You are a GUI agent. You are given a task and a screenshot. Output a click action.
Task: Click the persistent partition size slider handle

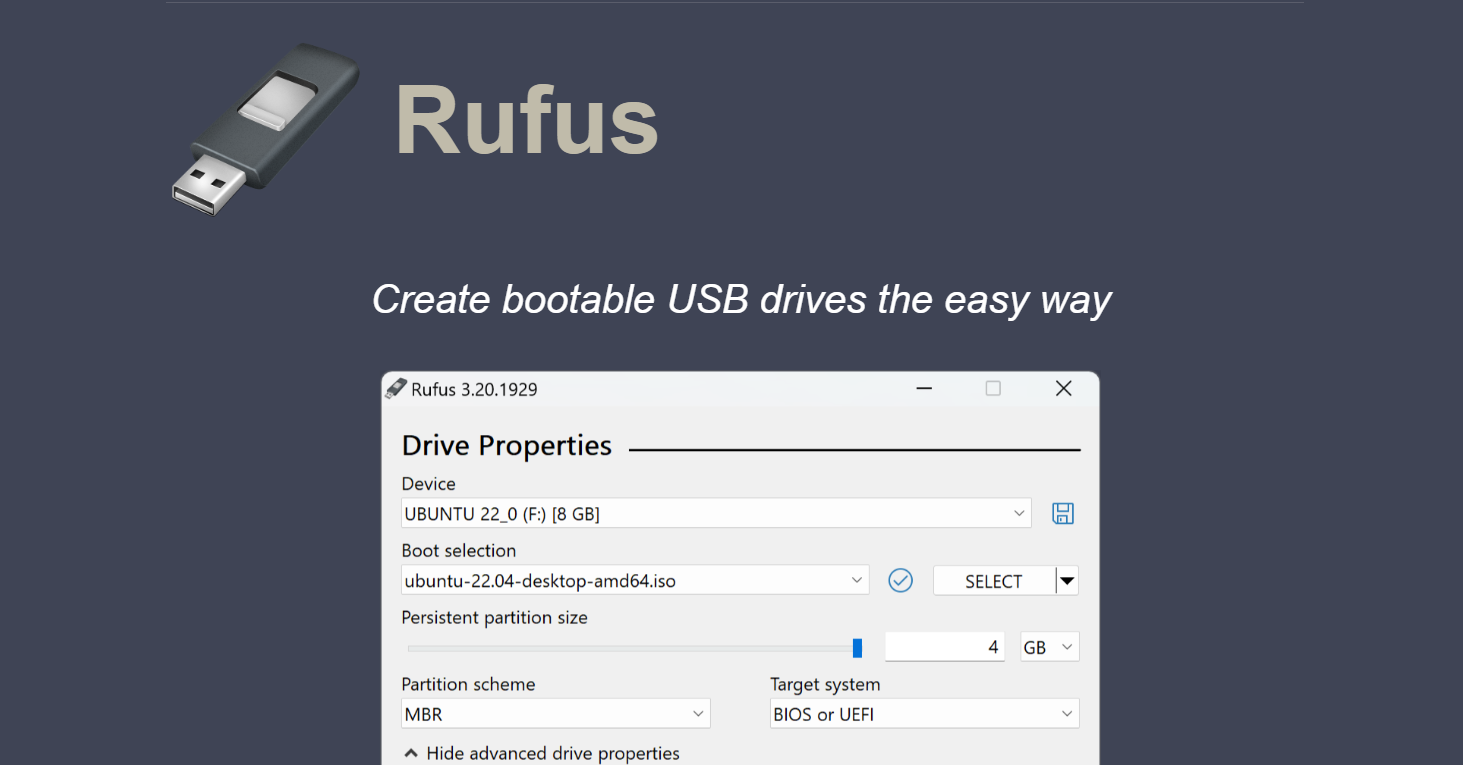[x=857, y=647]
